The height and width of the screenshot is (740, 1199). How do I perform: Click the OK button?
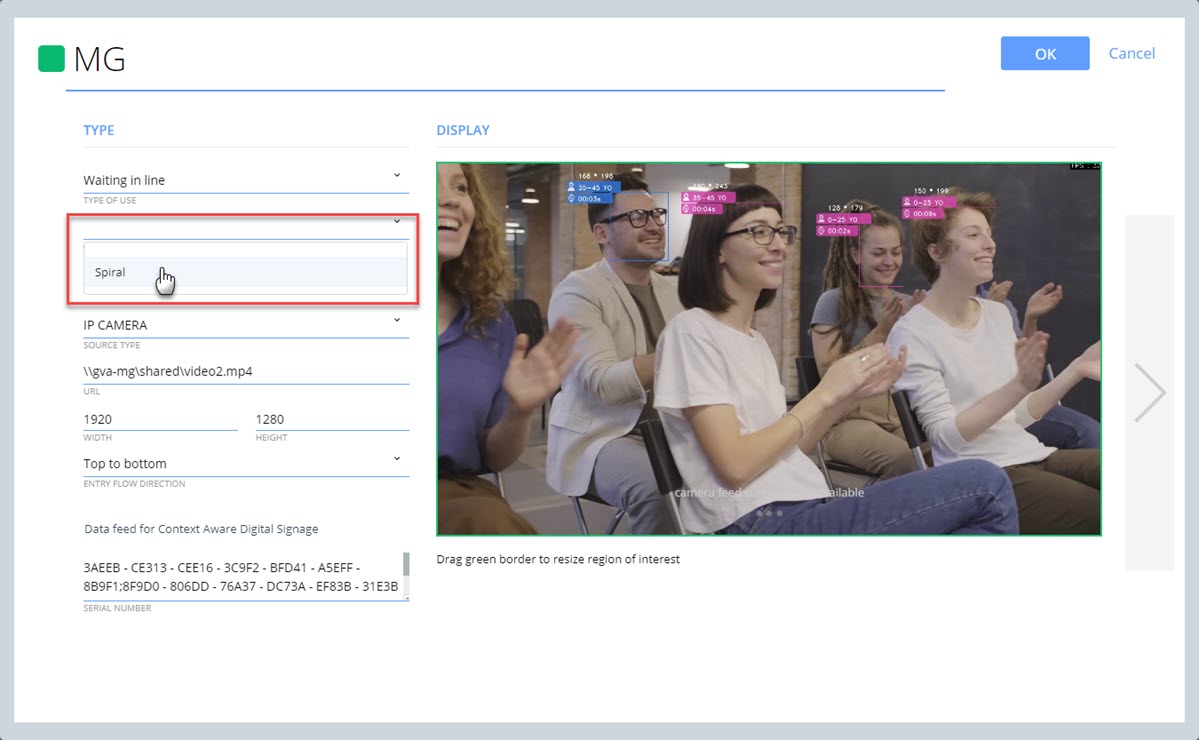(x=1045, y=54)
